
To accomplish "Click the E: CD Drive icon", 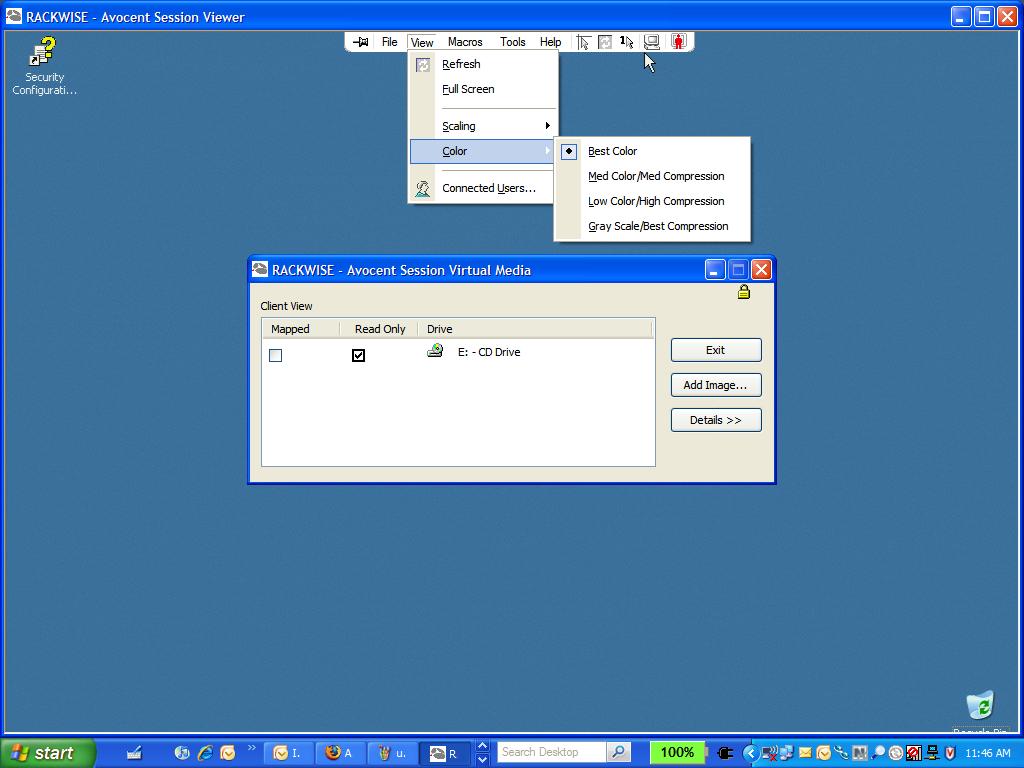I will 435,351.
